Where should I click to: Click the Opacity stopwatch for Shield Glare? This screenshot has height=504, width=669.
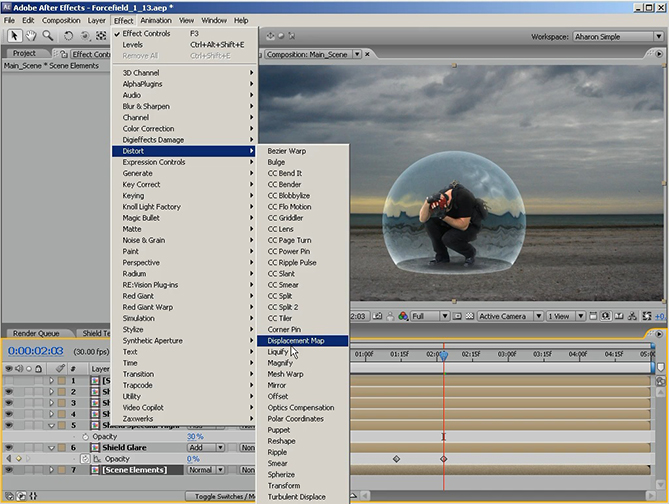coord(85,459)
